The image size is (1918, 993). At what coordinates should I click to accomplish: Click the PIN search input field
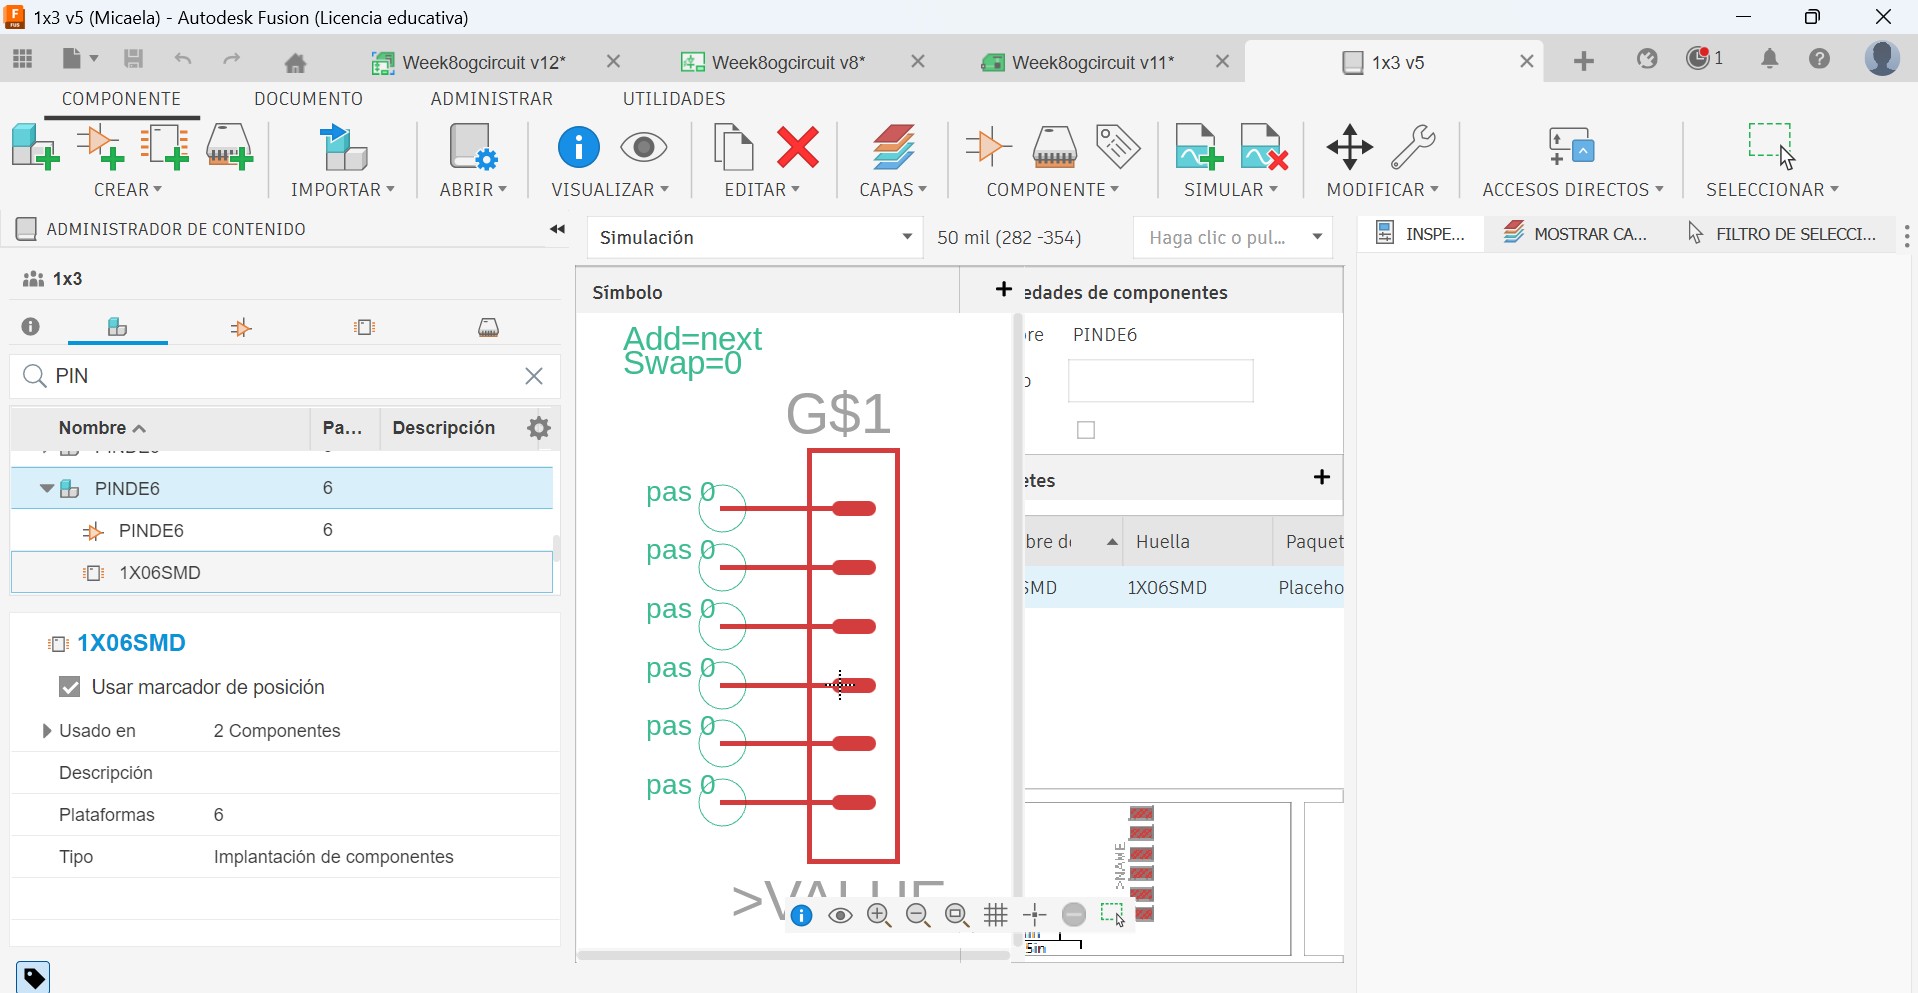point(285,376)
